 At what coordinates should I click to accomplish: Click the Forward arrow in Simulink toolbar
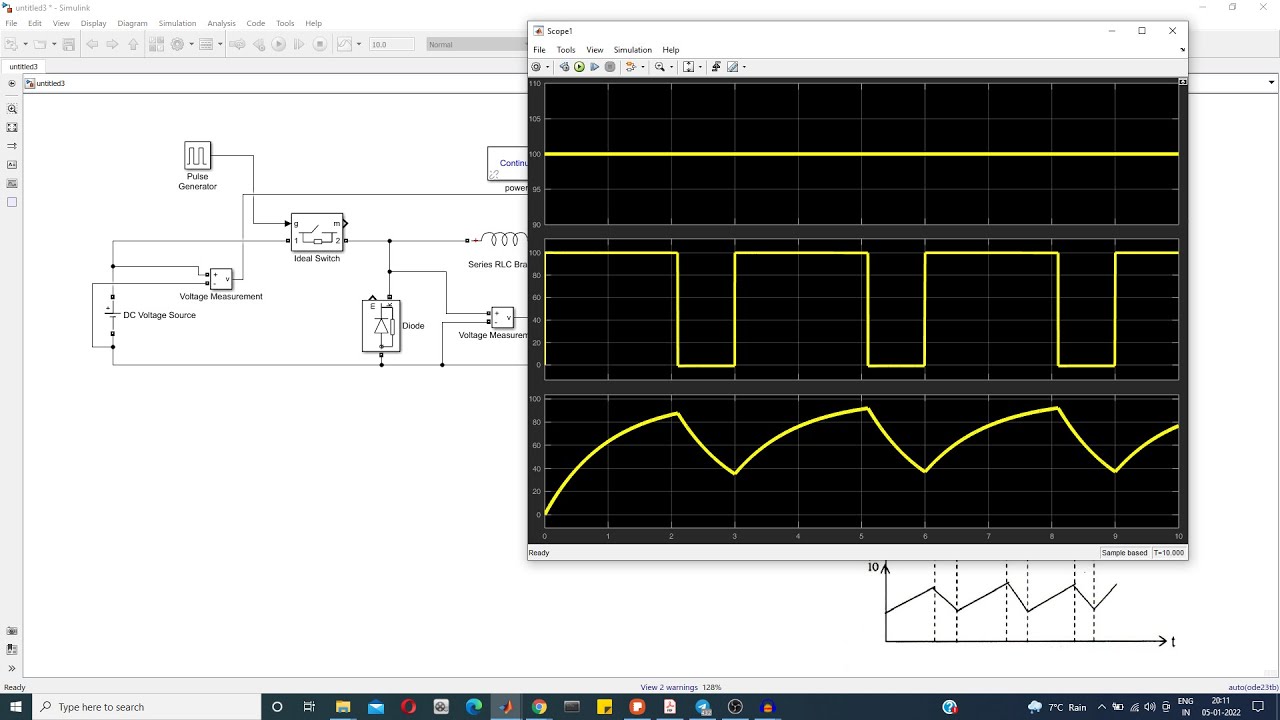112,44
